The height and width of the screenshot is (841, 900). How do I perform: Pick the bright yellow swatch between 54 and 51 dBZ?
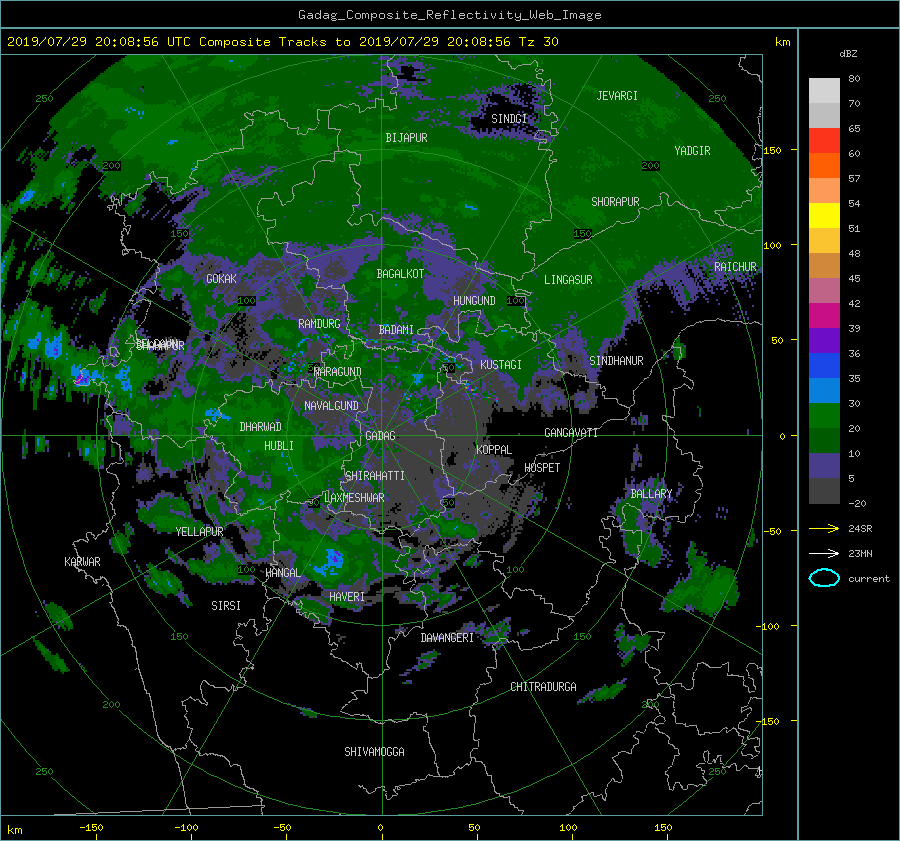(x=824, y=215)
